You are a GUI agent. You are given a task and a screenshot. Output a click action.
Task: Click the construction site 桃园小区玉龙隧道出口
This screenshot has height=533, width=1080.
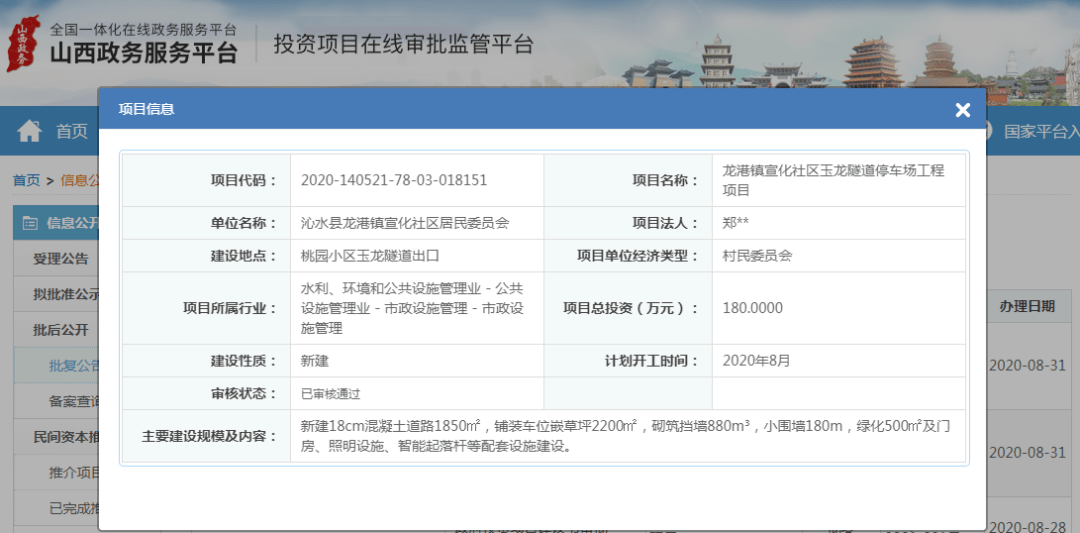click(x=370, y=255)
